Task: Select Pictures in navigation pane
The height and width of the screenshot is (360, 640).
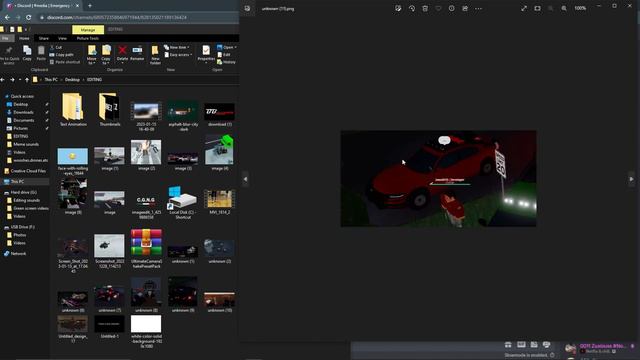Action: (20, 128)
